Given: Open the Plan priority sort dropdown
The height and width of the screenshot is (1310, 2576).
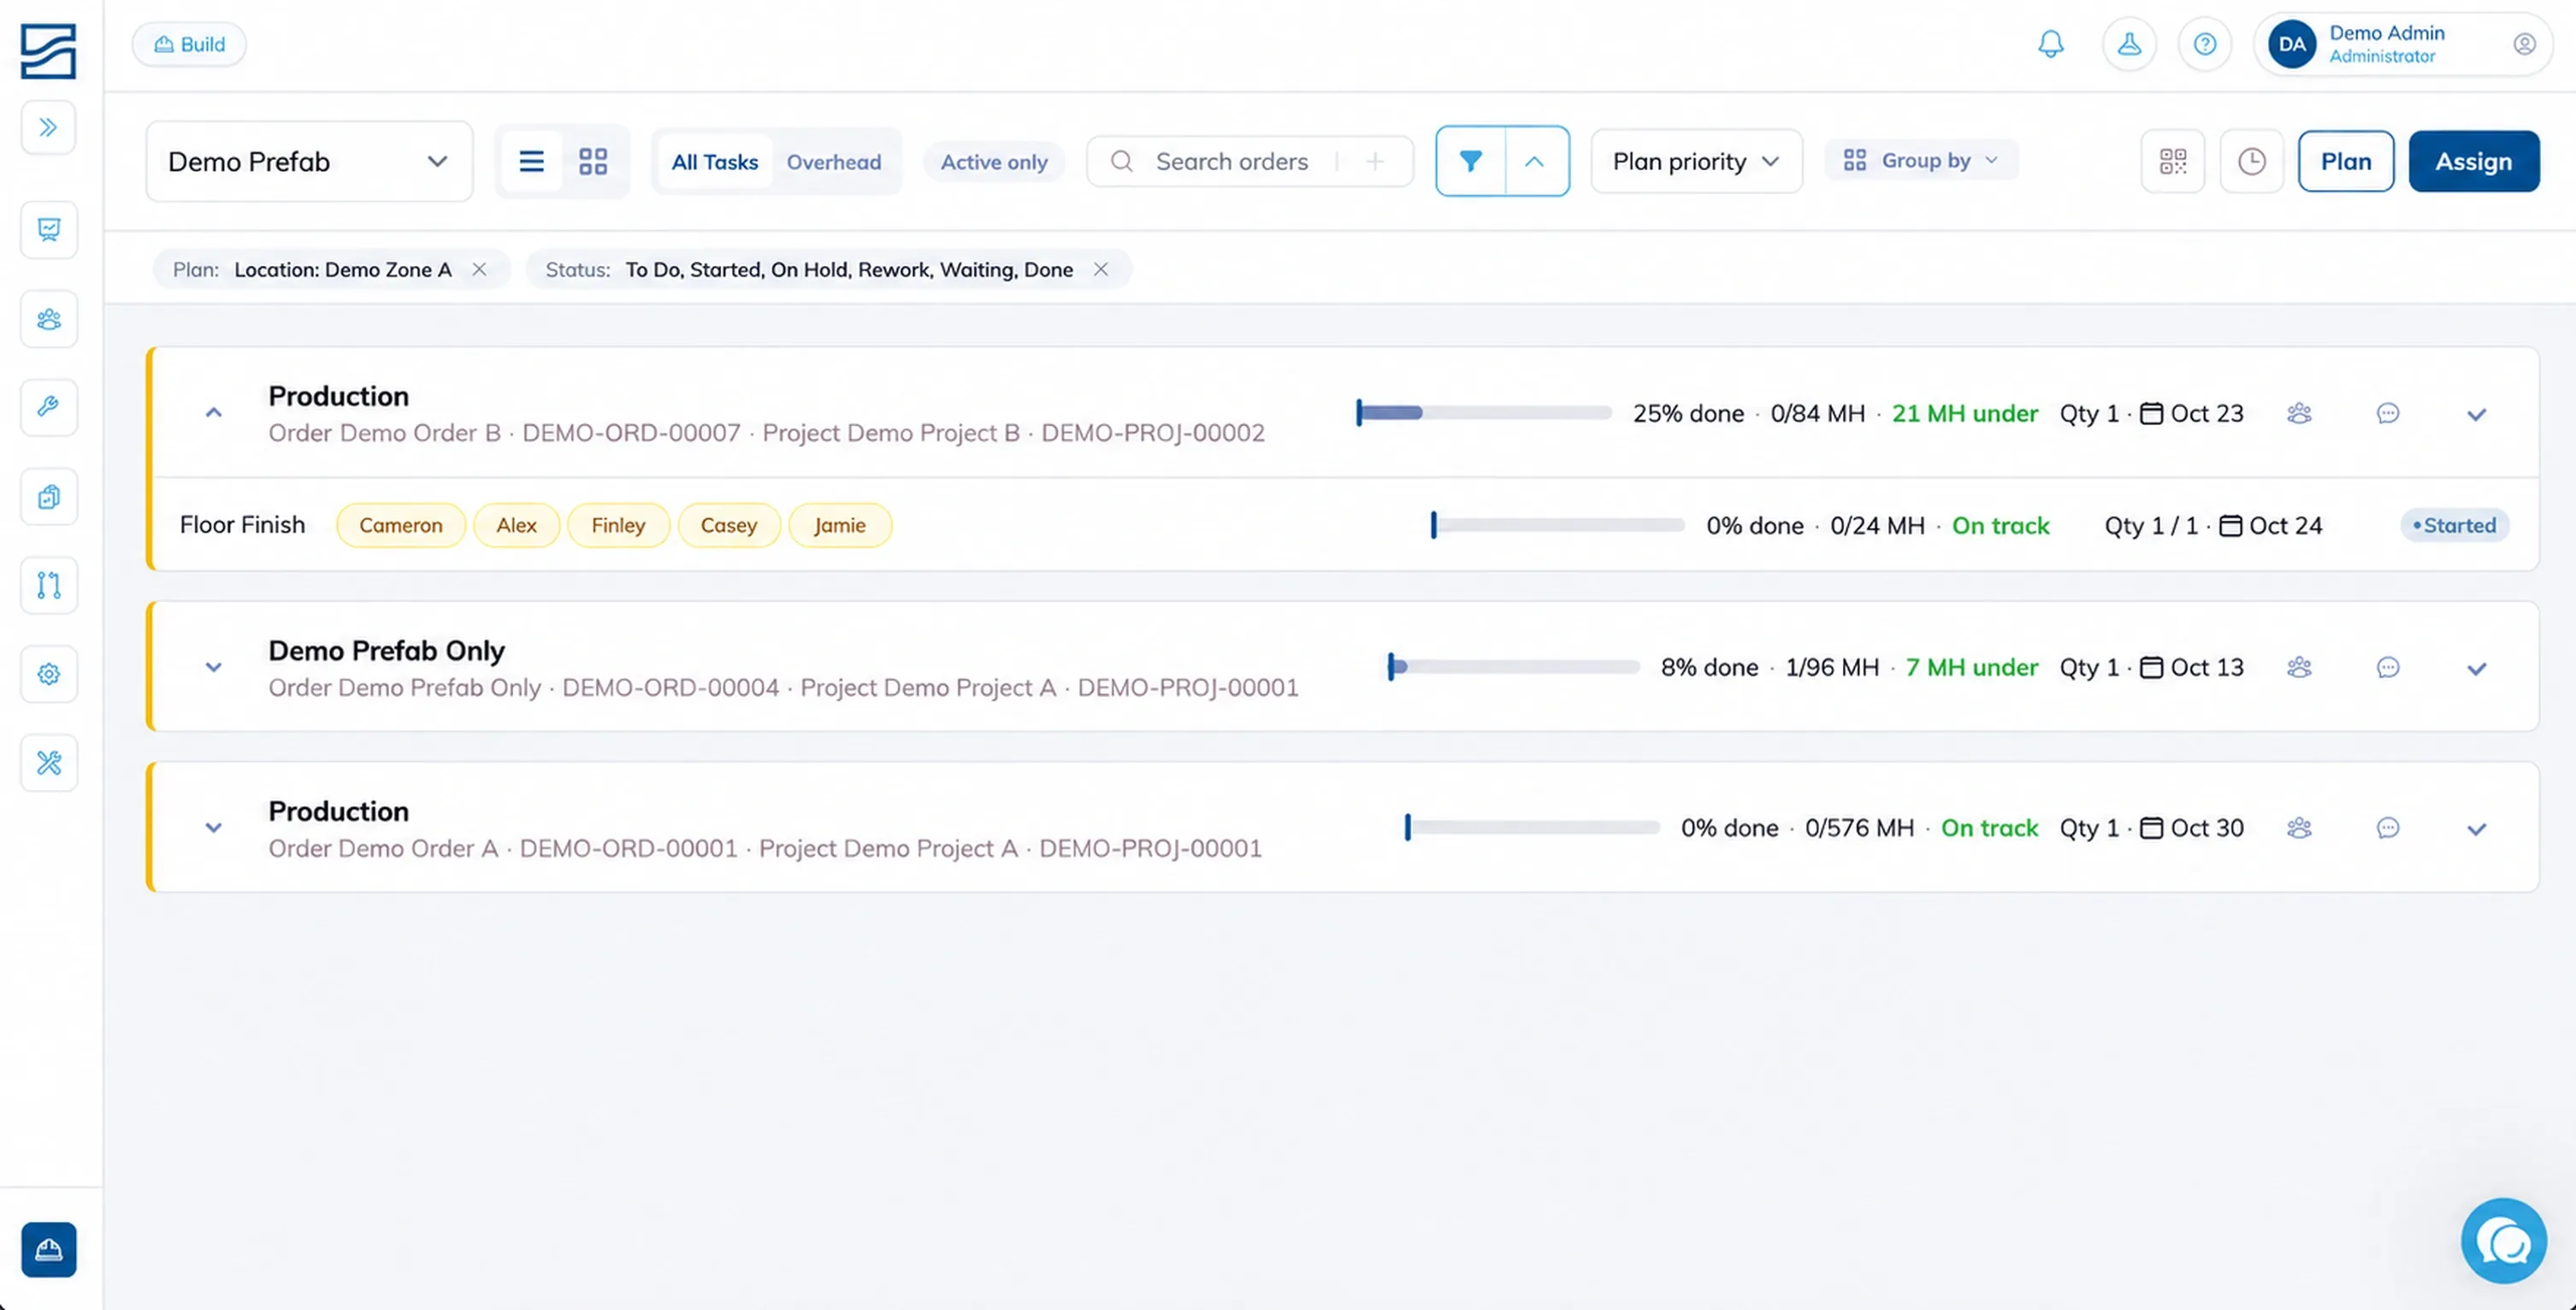Looking at the screenshot, I should 1696,161.
